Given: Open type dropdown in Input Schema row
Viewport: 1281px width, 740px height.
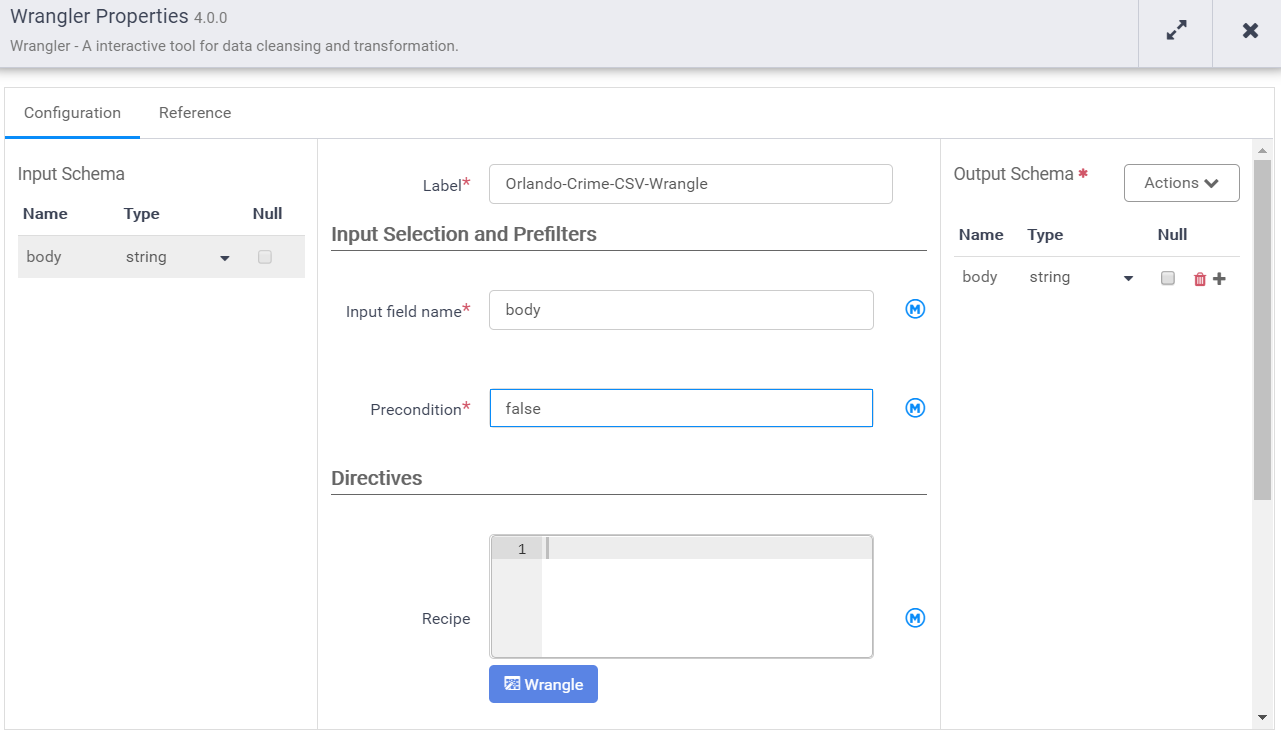Looking at the screenshot, I should click(224, 258).
